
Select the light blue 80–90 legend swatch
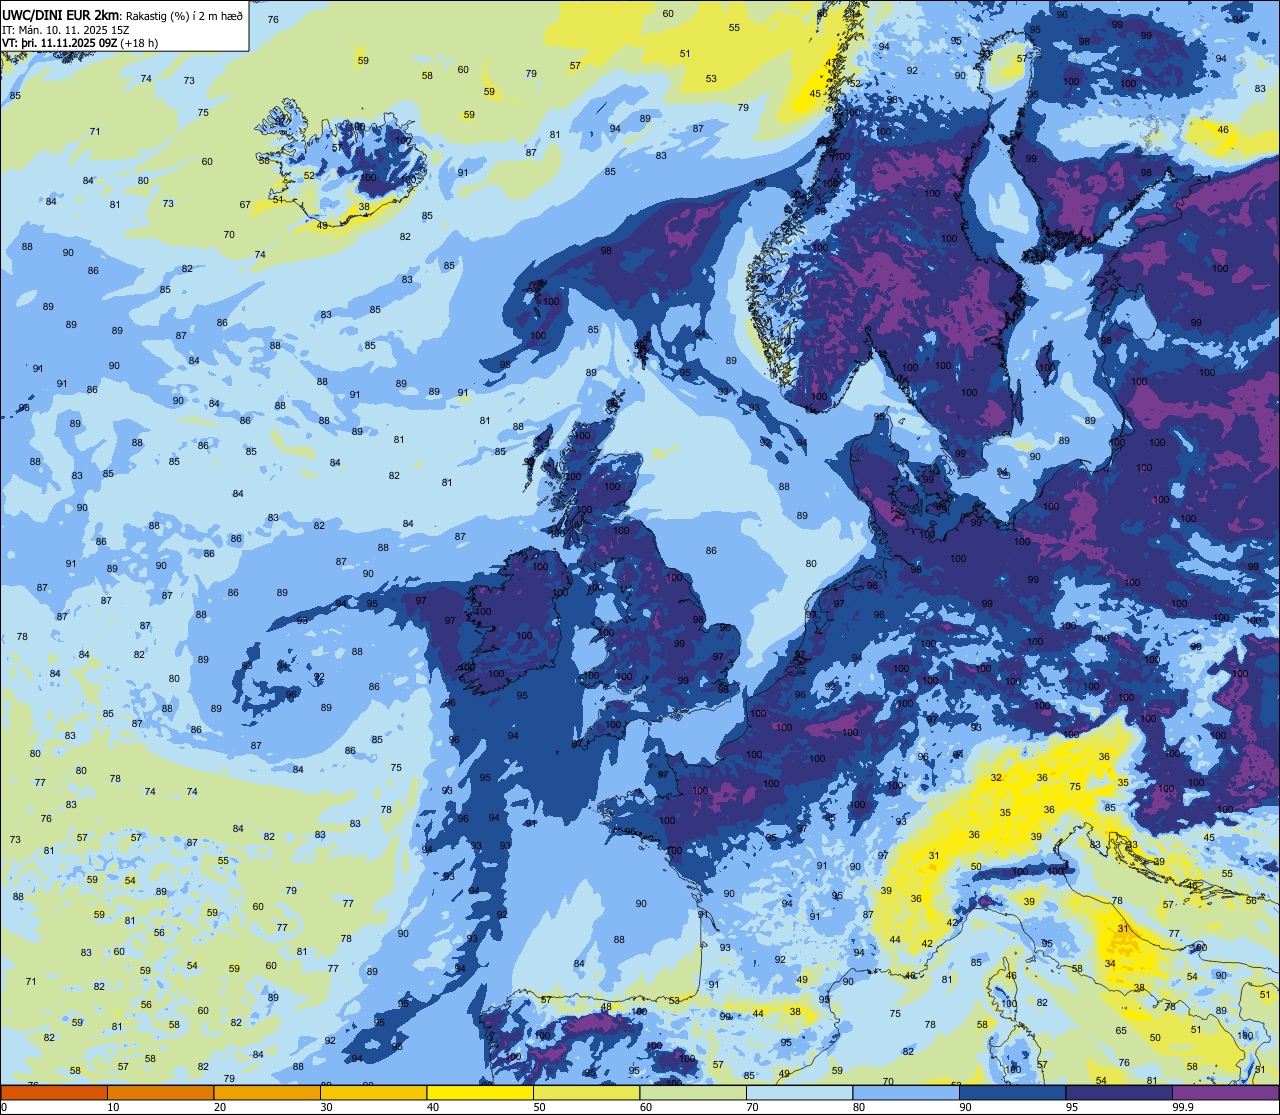point(906,1092)
